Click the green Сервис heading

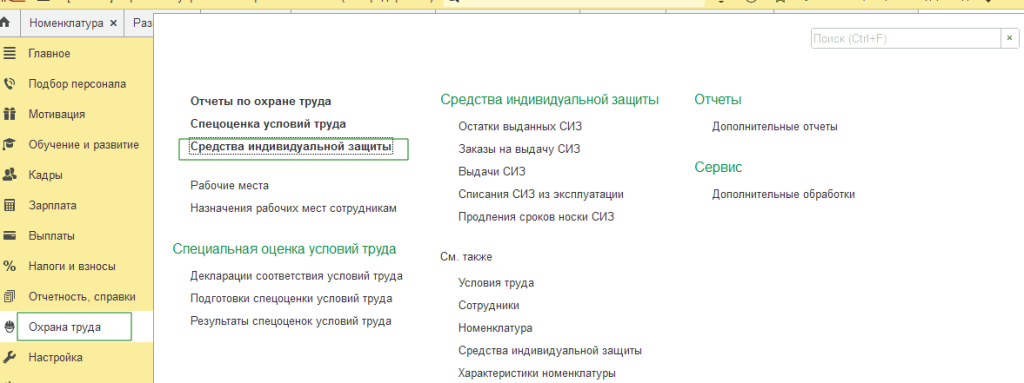pyautogui.click(x=718, y=167)
